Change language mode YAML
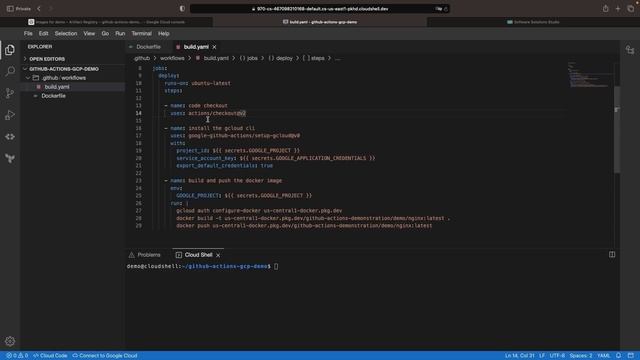640x360 pixels. pos(603,356)
